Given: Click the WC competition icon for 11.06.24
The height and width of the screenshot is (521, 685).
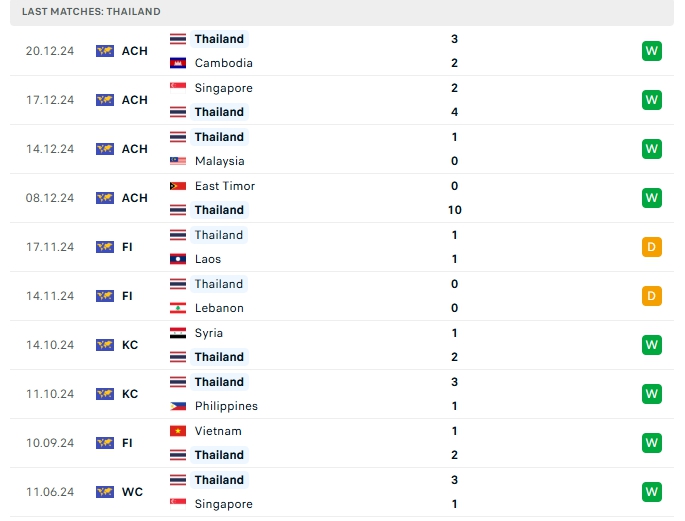Looking at the screenshot, I should point(105,492).
